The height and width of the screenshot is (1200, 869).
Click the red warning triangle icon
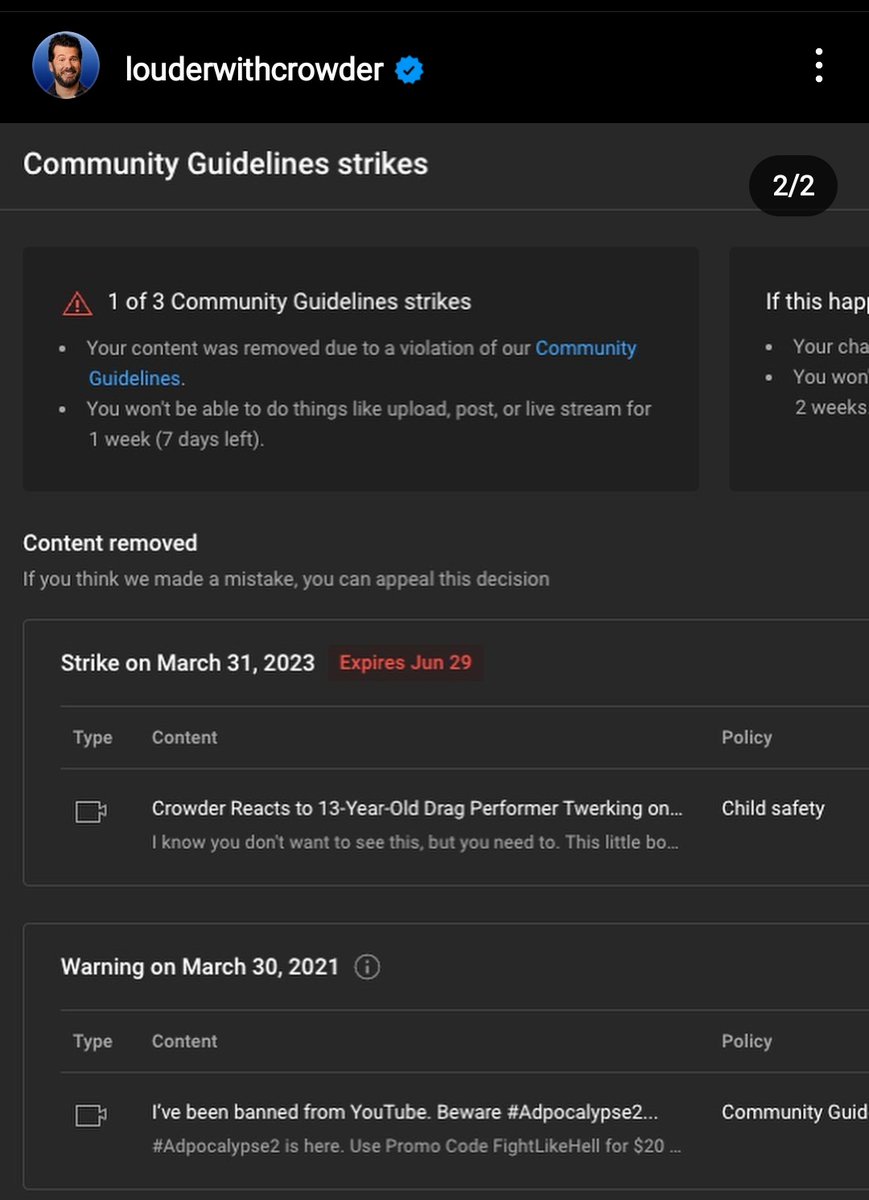click(77, 302)
